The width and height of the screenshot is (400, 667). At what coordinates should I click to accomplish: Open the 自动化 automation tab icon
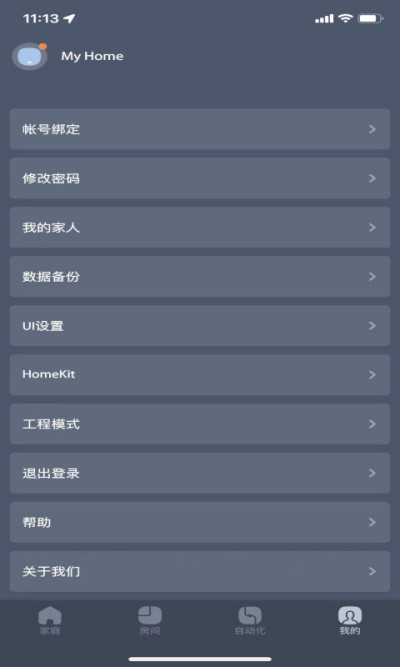point(250,616)
